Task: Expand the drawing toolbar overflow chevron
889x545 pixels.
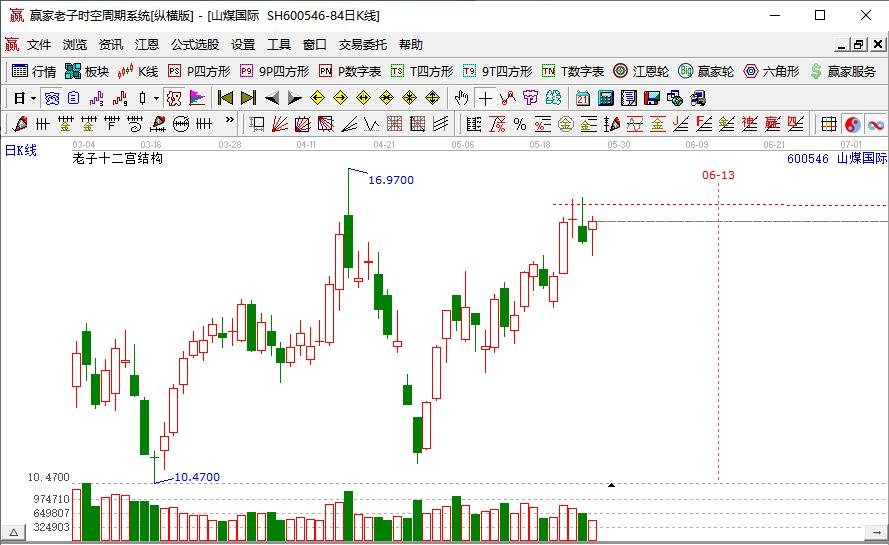Action: 230,120
